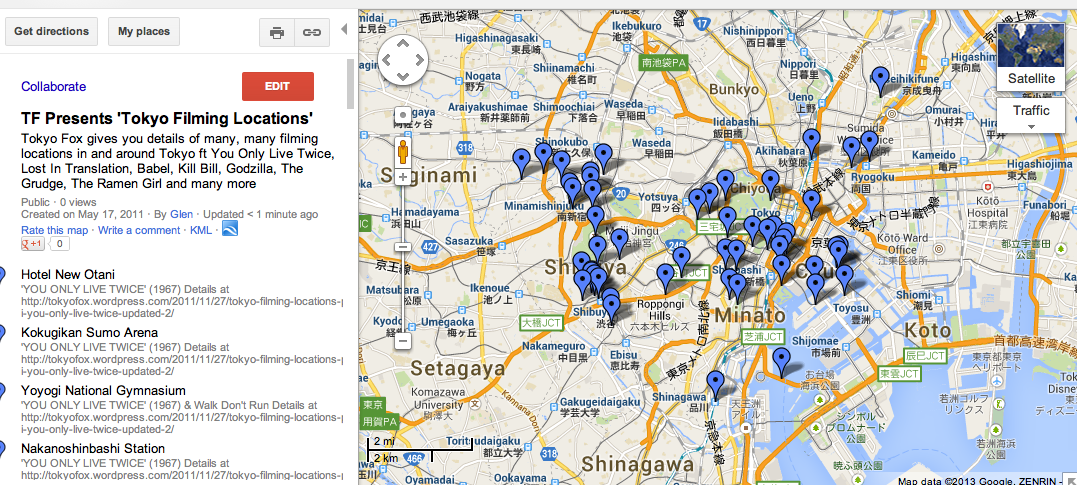This screenshot has height=485, width=1077.
Task: Show my location on the map
Action: coord(403,114)
